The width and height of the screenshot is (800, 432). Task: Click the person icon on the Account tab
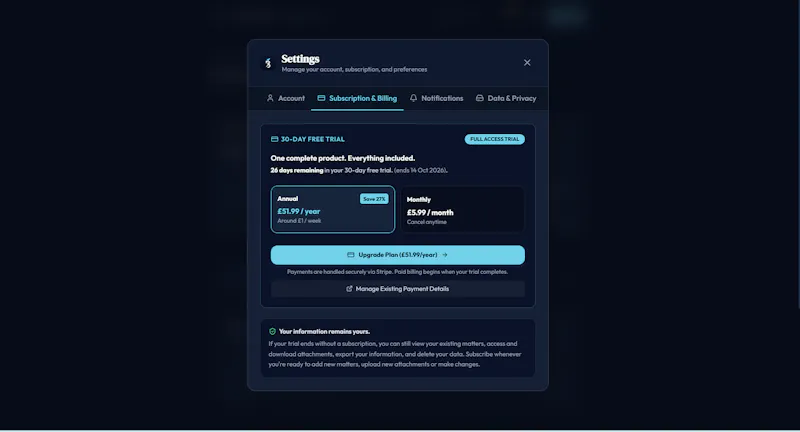[270, 98]
